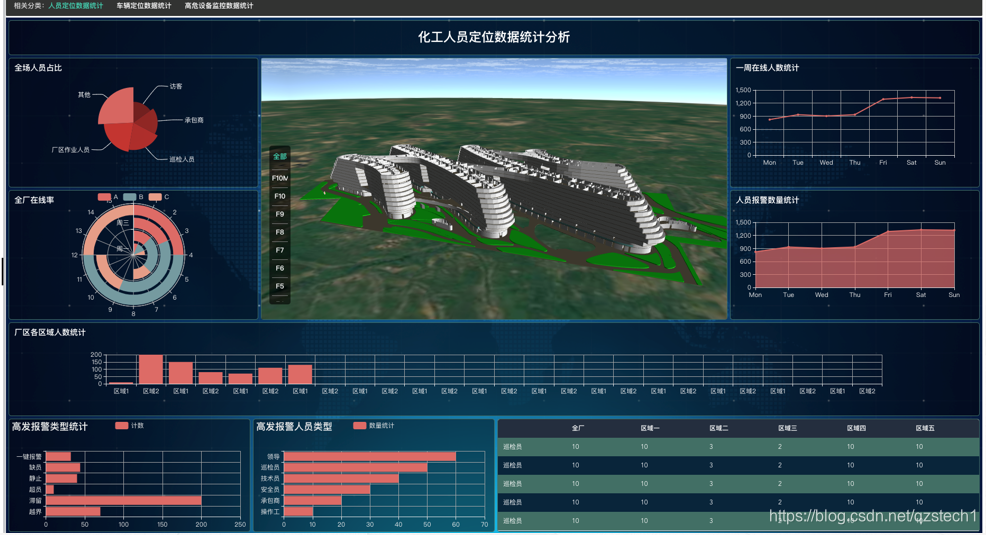Click the 区域五 column header
This screenshot has width=986, height=535.
[x=925, y=428]
